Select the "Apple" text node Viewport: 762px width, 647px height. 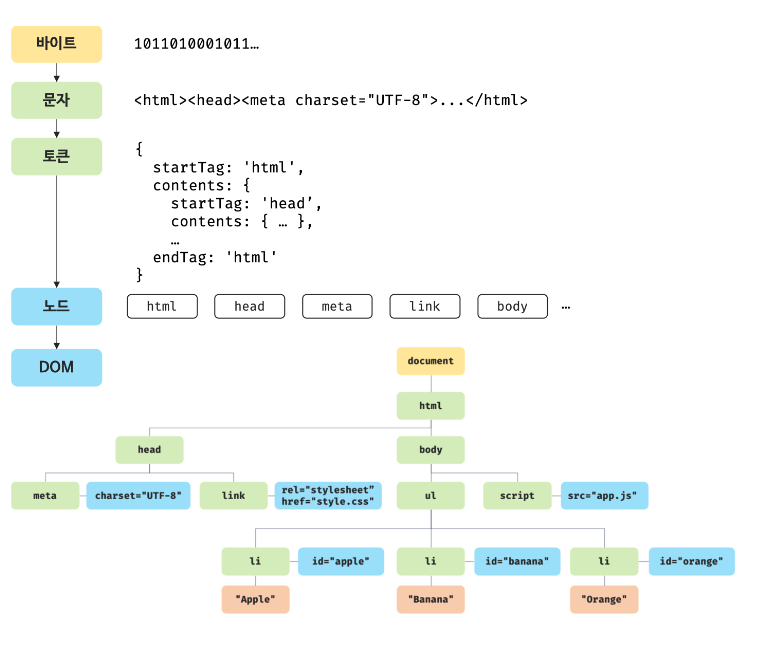pos(256,599)
